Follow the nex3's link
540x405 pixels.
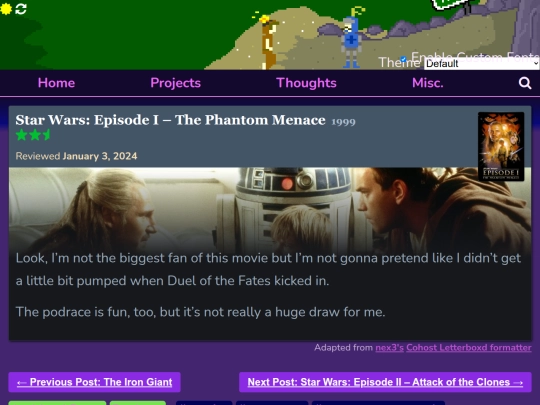tap(389, 348)
